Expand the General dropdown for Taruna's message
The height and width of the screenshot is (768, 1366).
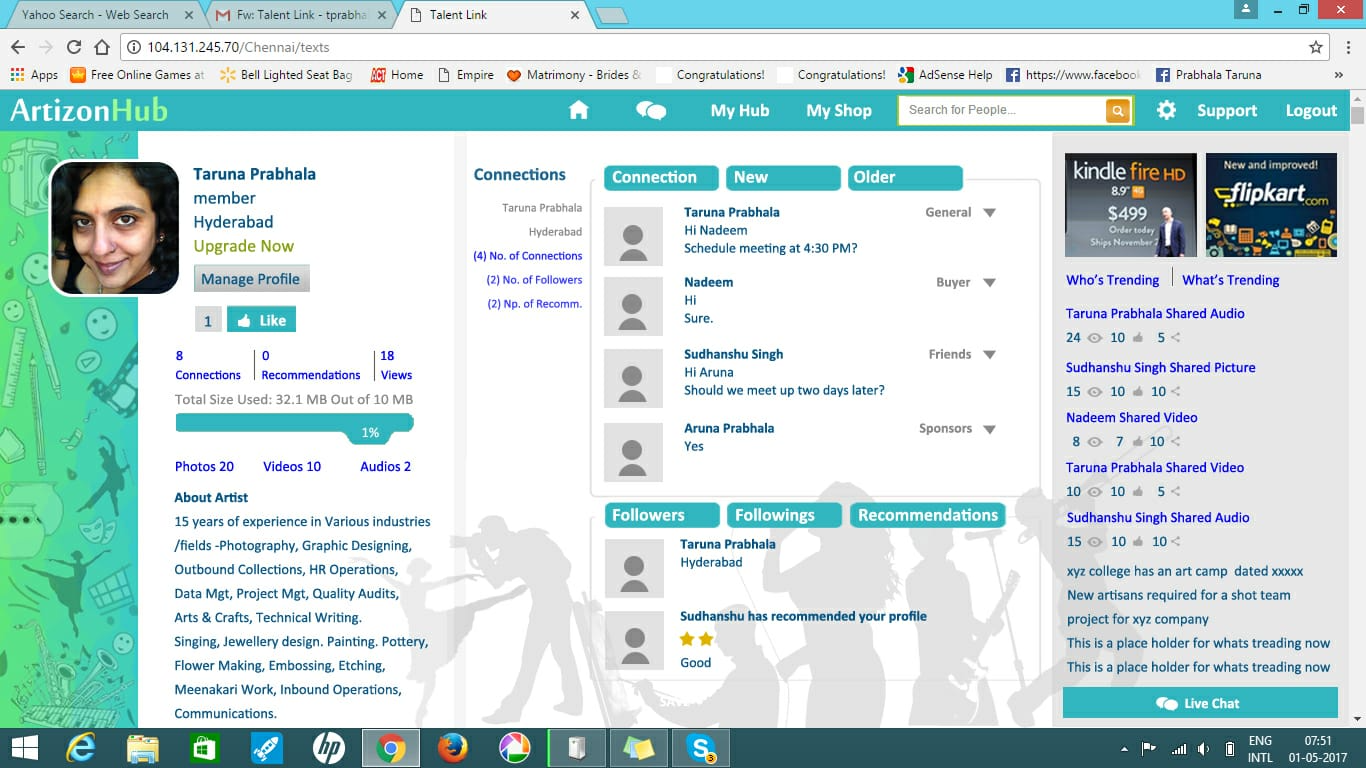[989, 213]
